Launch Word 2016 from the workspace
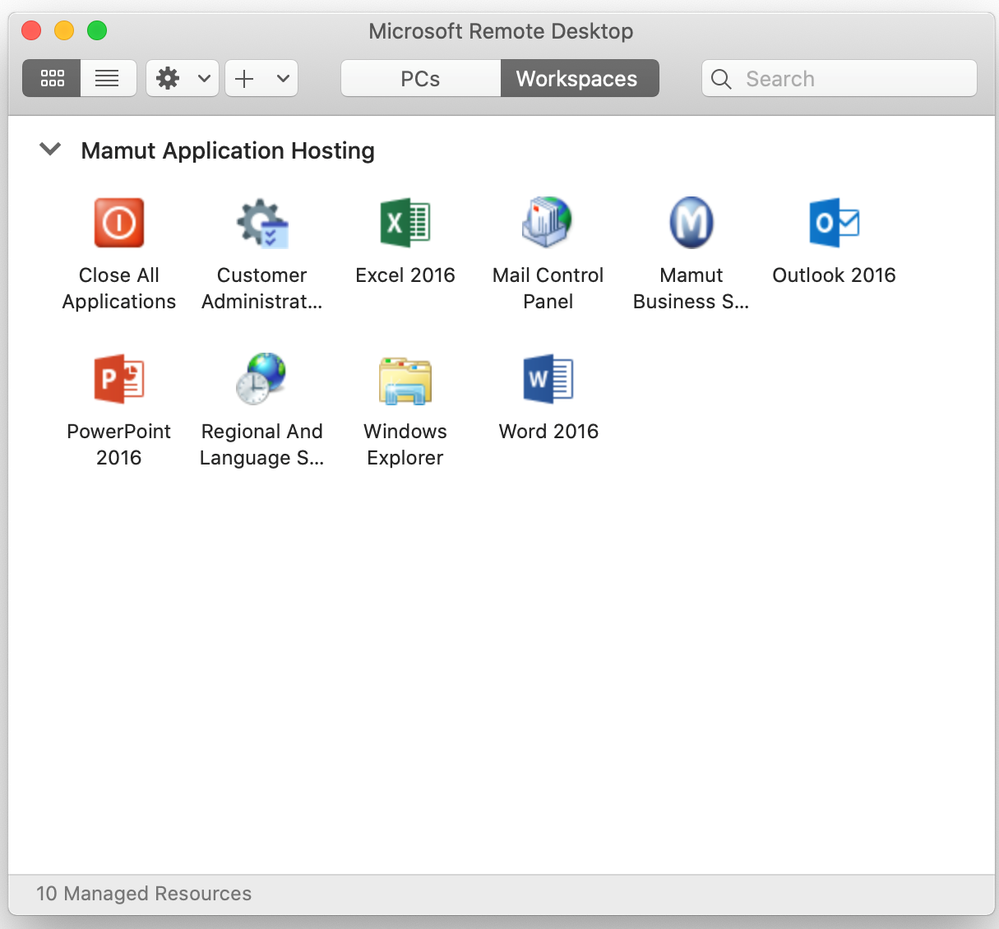 click(x=548, y=378)
